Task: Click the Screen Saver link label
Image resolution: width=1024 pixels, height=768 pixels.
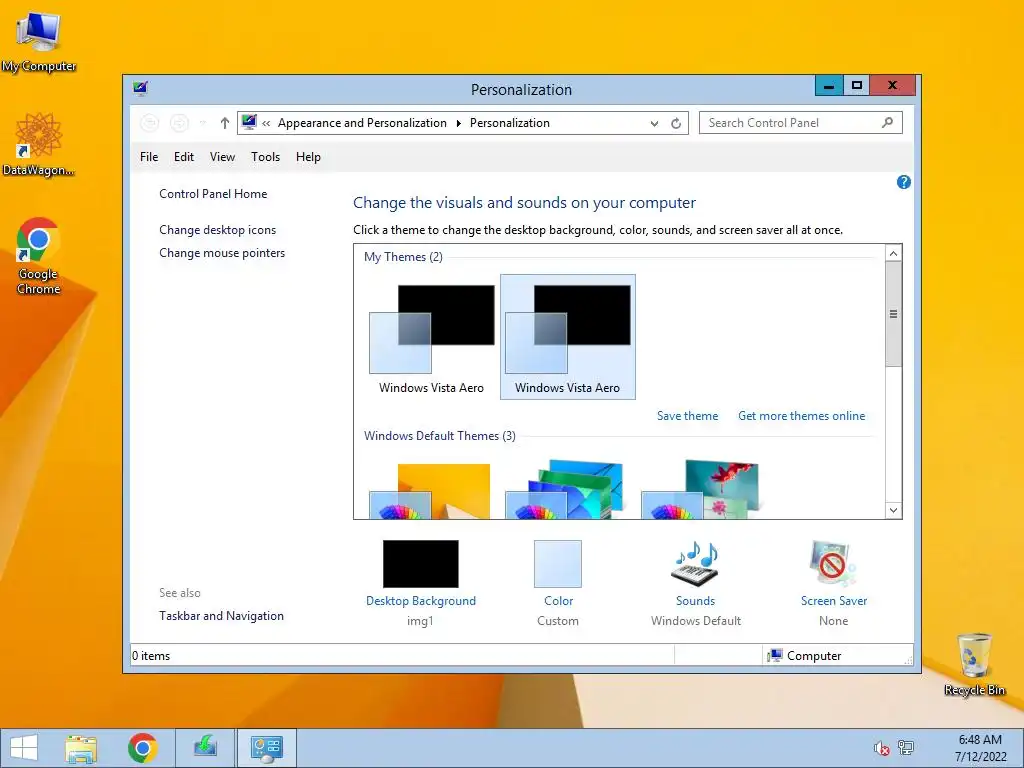Action: 834,601
